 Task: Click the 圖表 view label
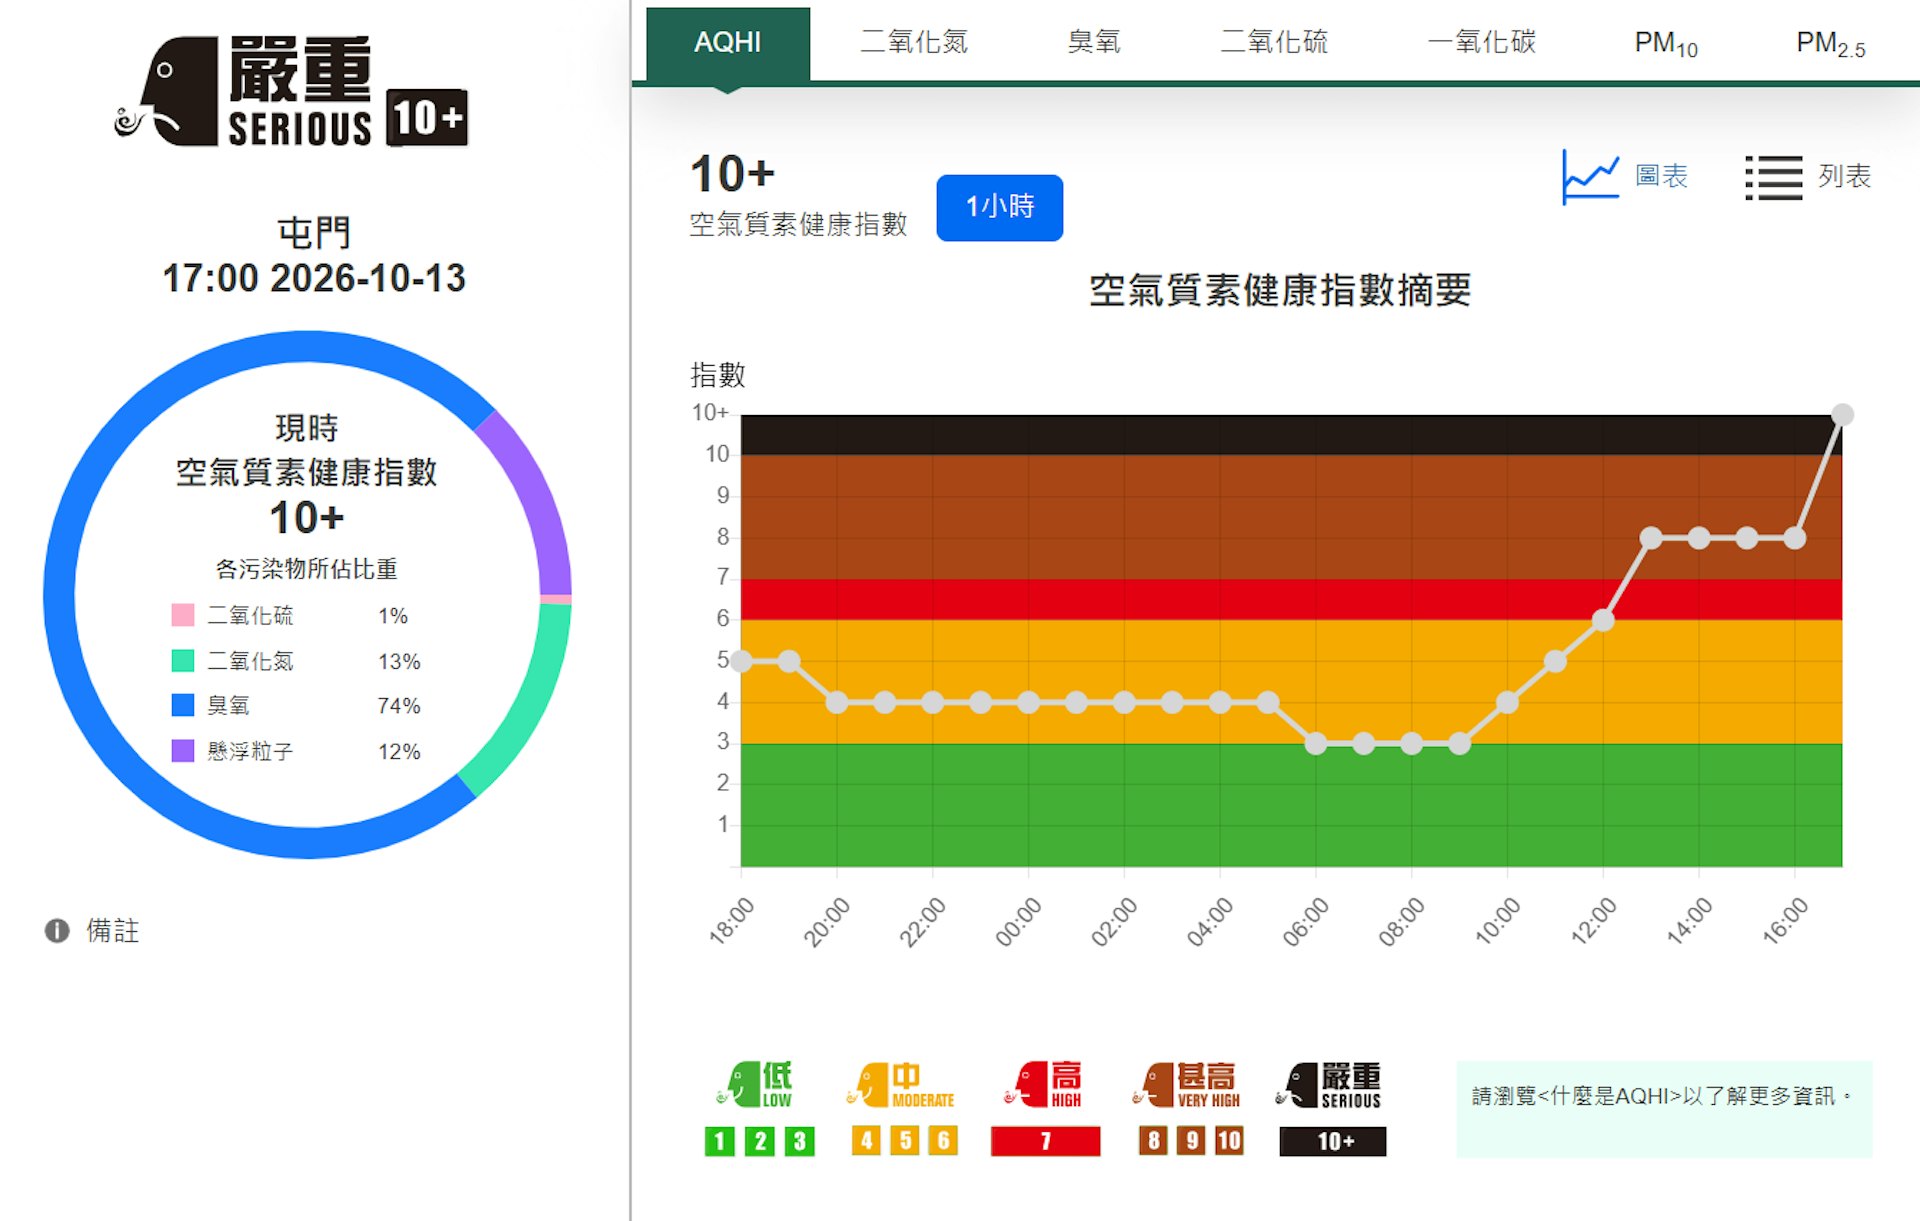(1661, 177)
